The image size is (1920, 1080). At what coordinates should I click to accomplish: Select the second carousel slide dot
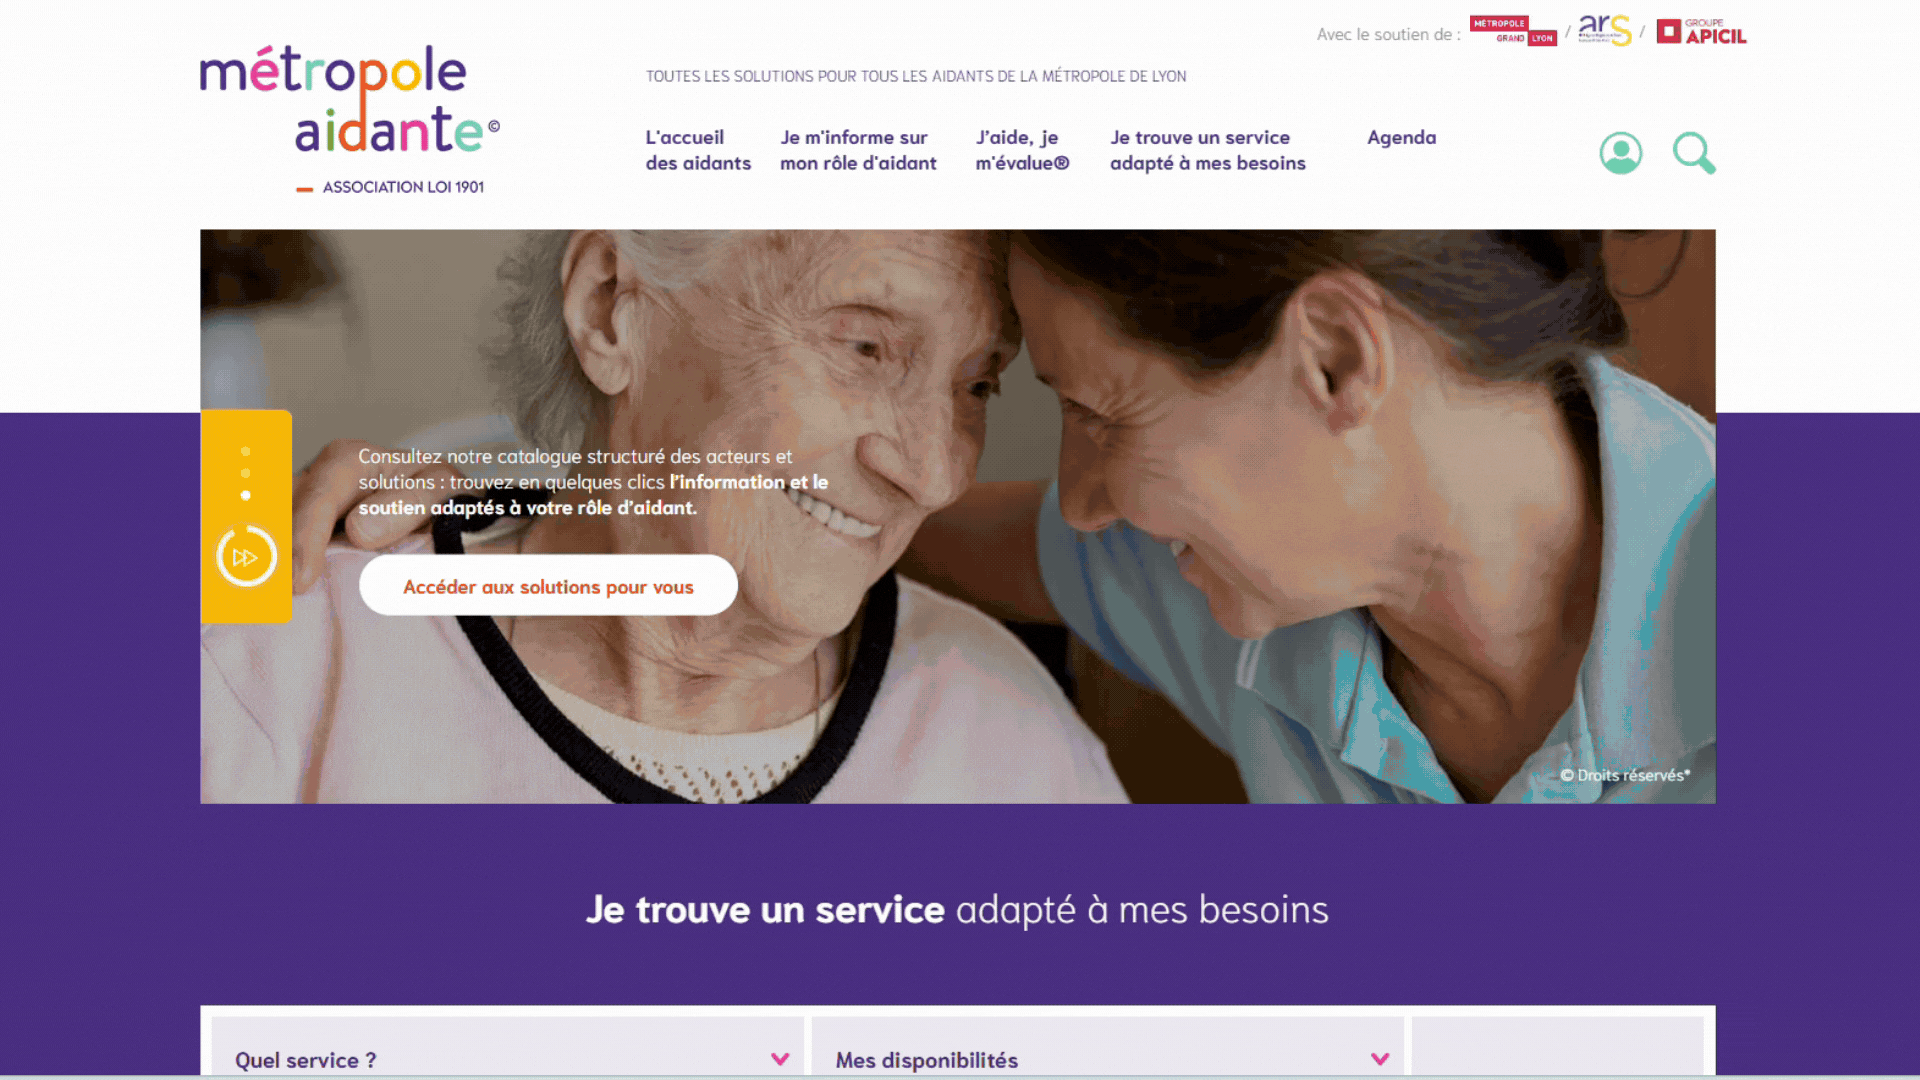(x=246, y=473)
